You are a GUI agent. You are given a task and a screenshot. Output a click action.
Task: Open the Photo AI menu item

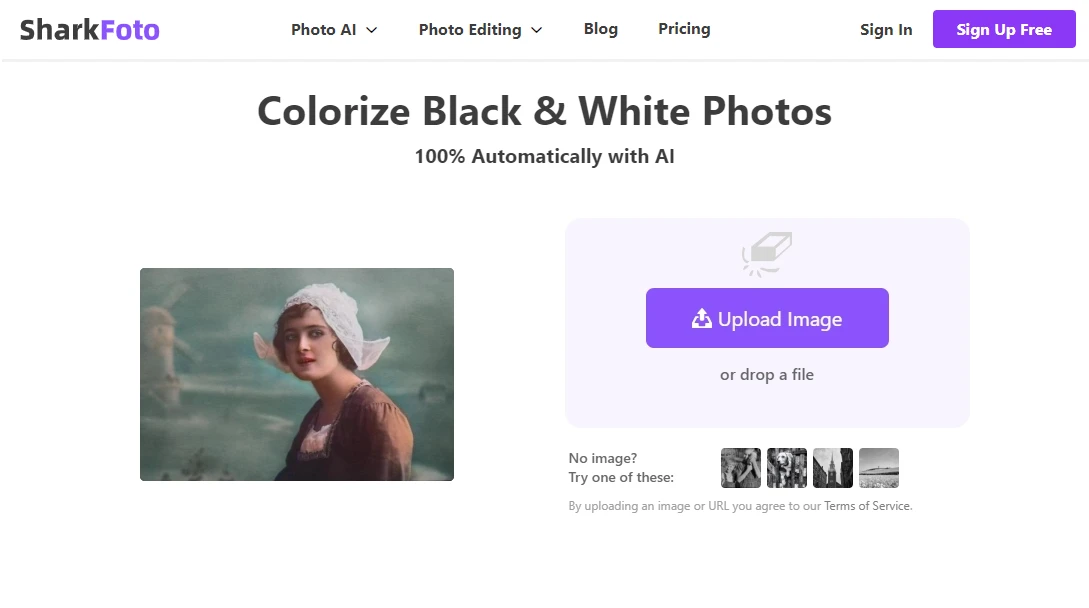tap(323, 29)
